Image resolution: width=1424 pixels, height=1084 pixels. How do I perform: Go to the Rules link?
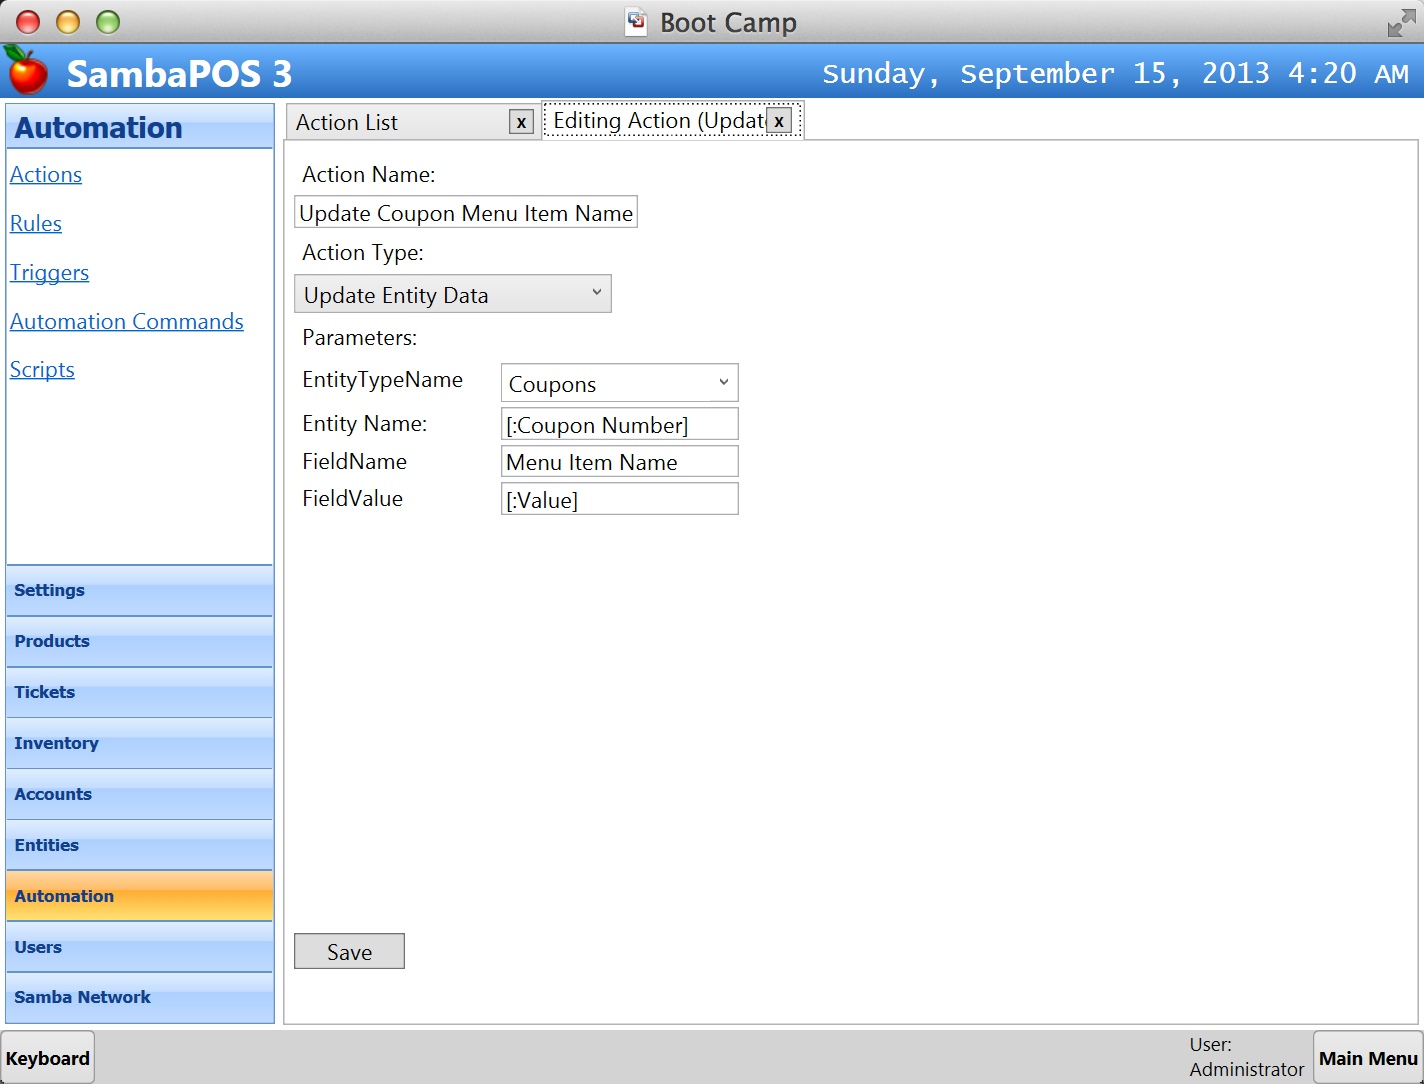click(36, 224)
